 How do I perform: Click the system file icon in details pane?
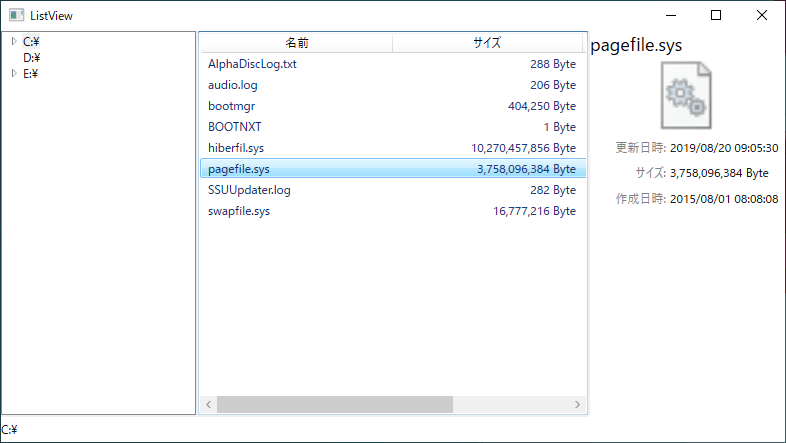click(686, 95)
